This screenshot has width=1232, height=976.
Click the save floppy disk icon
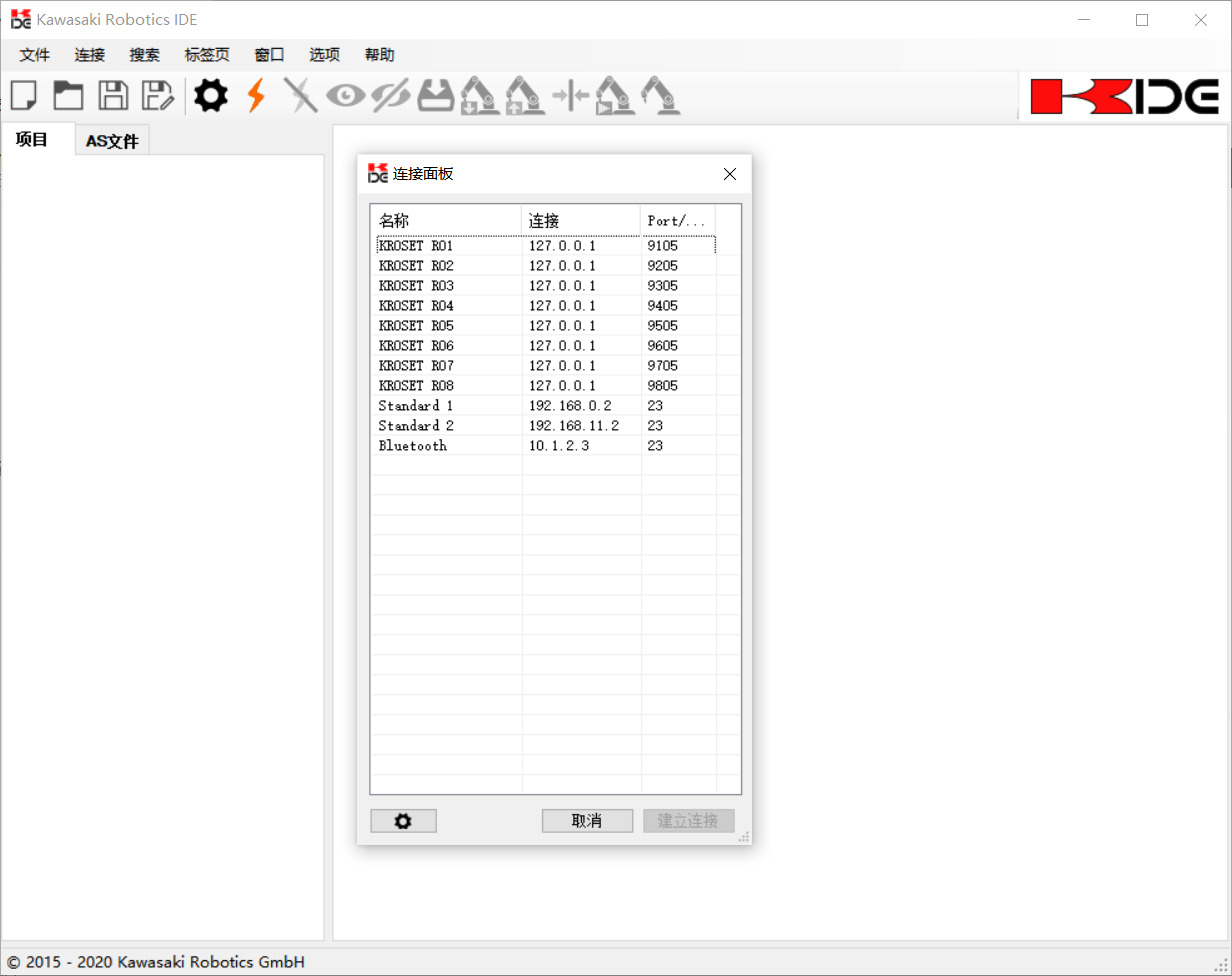pyautogui.click(x=113, y=96)
